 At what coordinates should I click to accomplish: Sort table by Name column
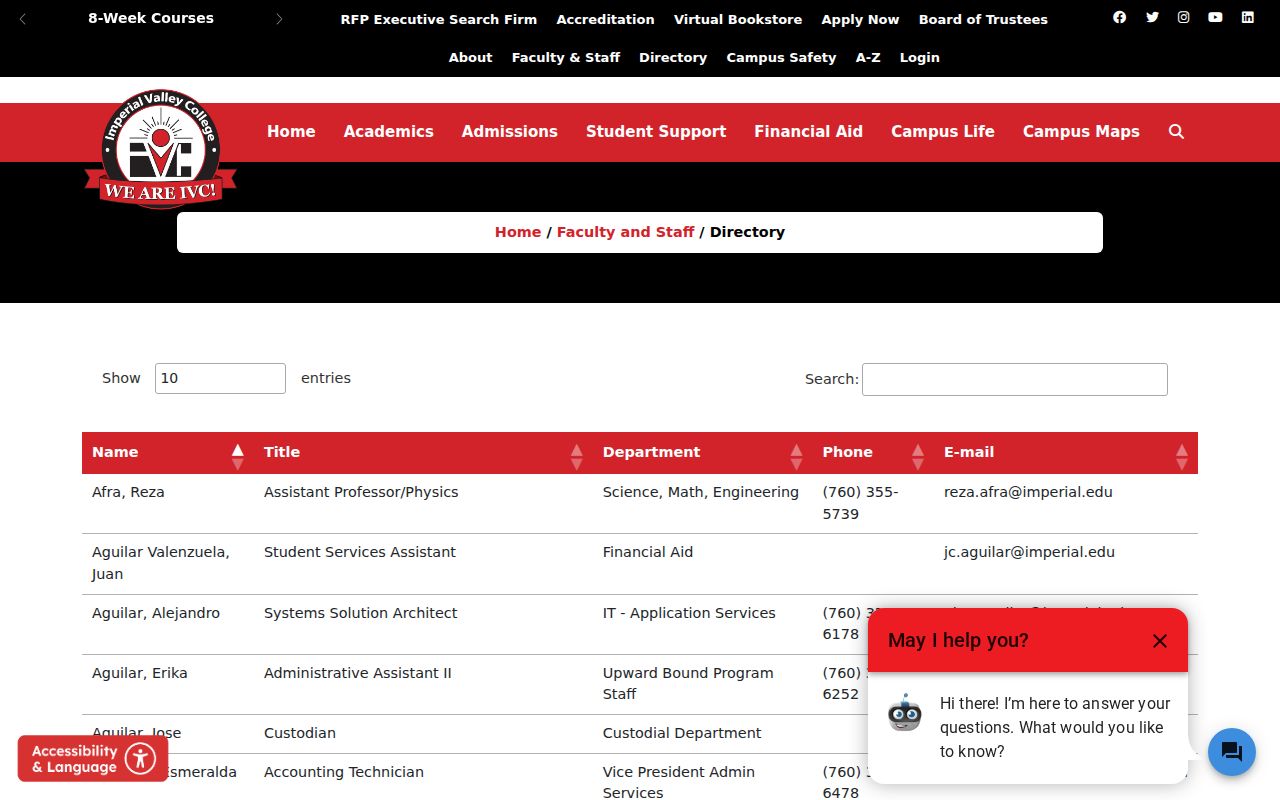tap(168, 453)
